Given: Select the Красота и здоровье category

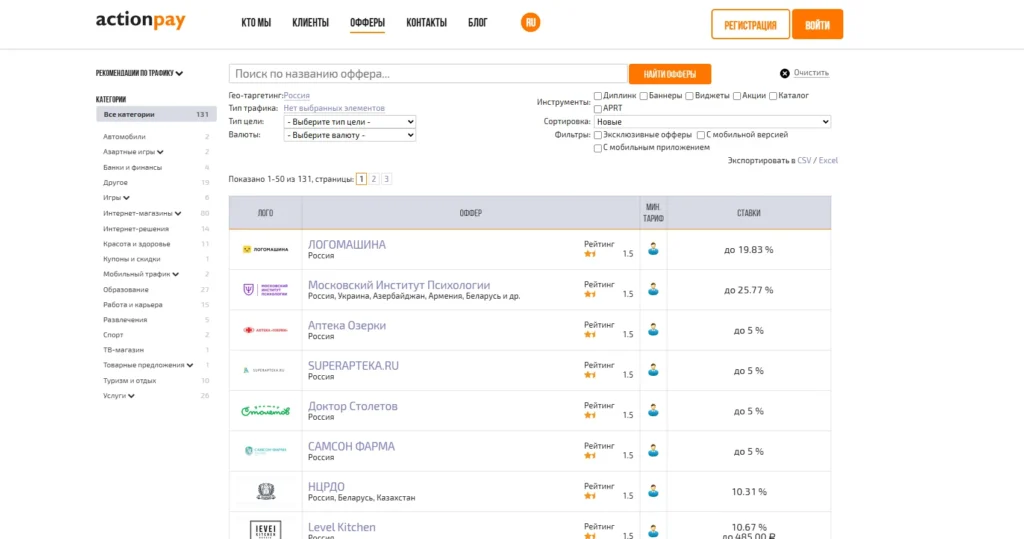Looking at the screenshot, I should coord(136,244).
